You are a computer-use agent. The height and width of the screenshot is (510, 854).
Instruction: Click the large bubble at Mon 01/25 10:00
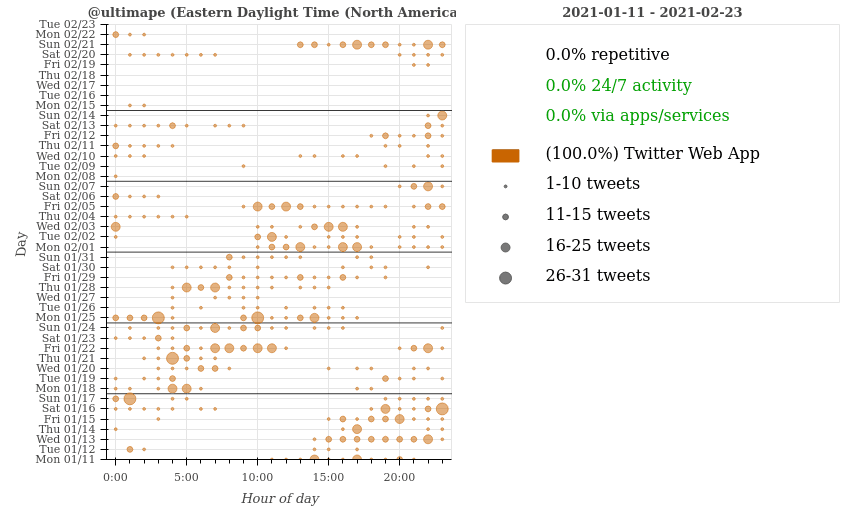(258, 318)
